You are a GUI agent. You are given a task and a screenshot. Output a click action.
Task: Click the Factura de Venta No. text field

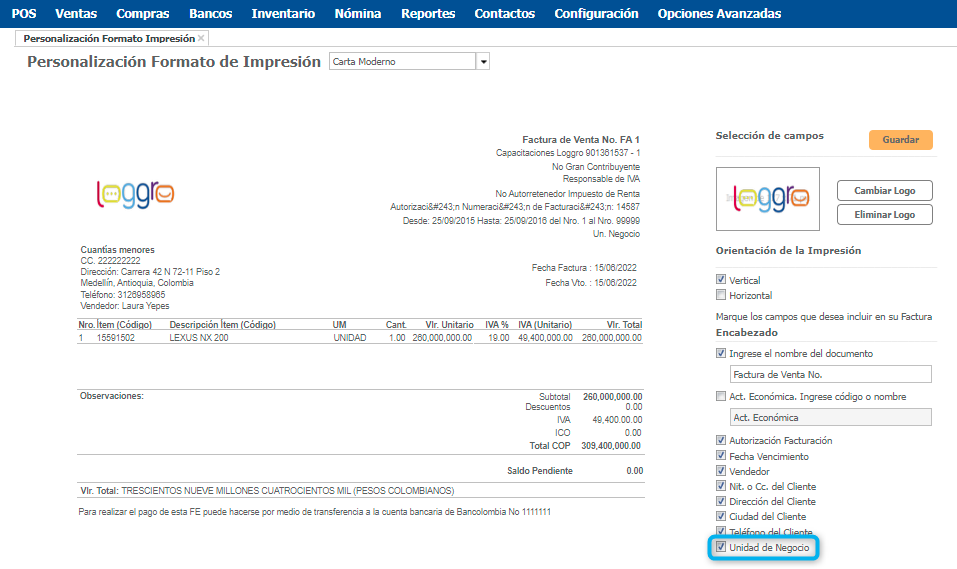[830, 374]
